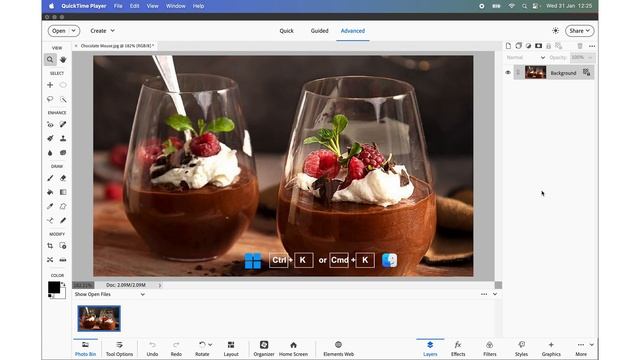Go to the Home Screen
This screenshot has height=360, width=640.
[293, 349]
